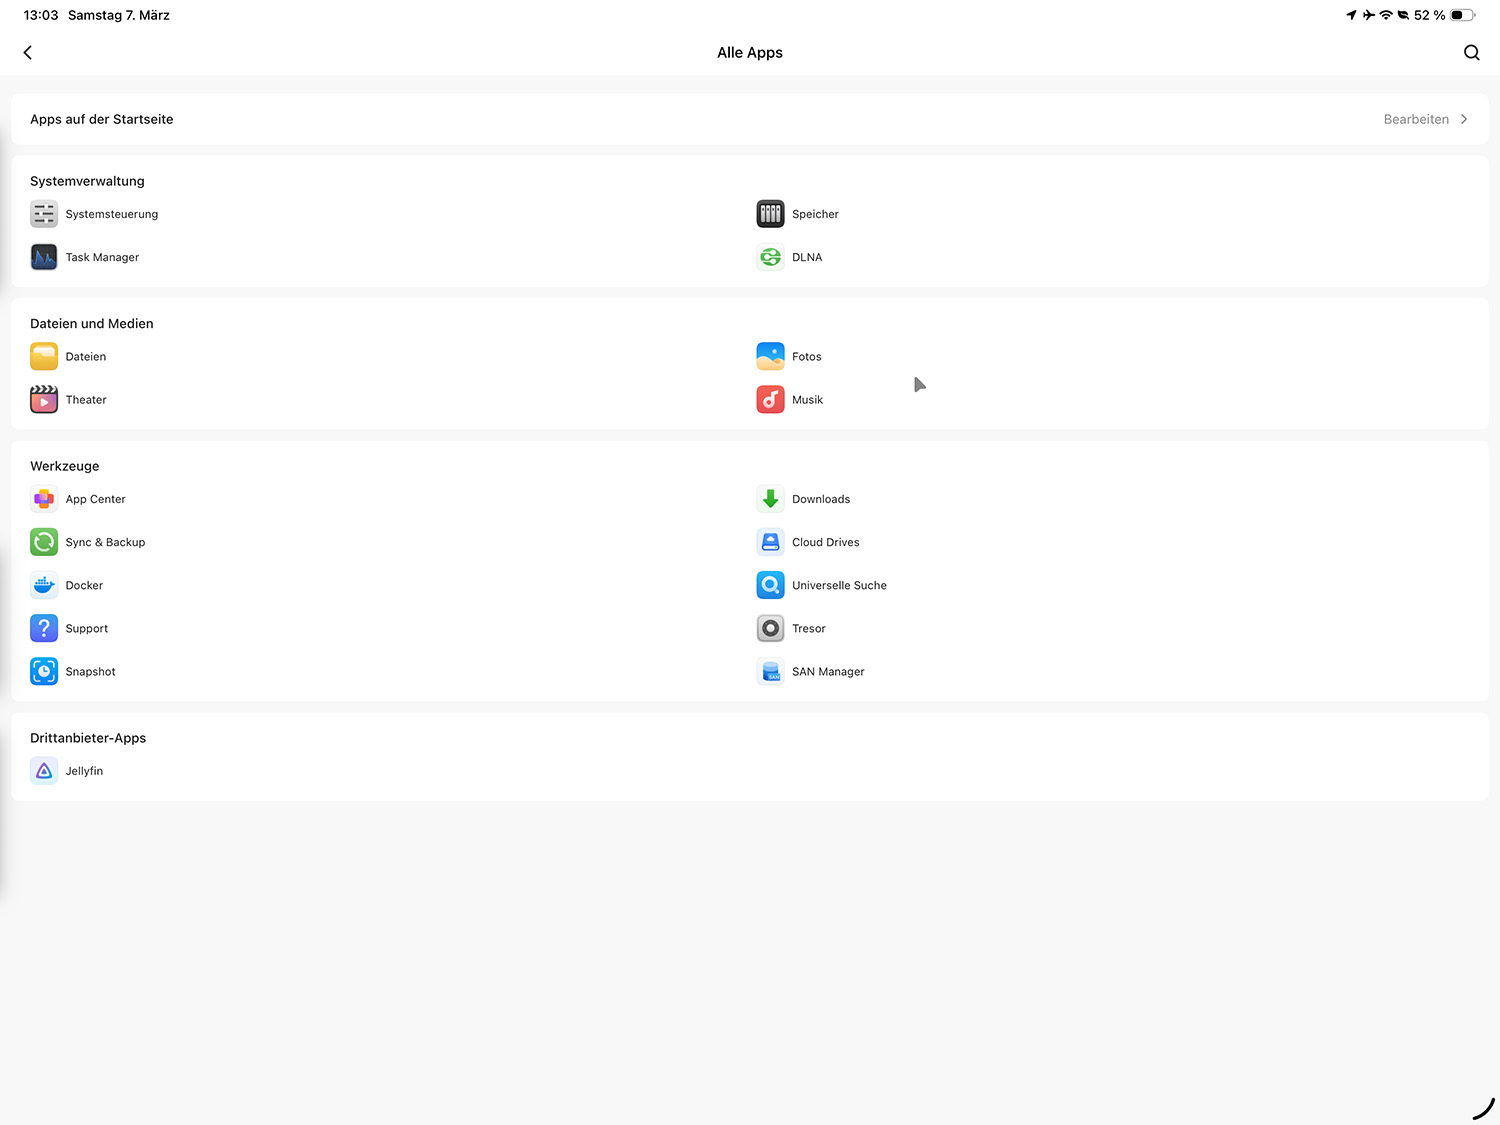1500x1125 pixels.
Task: Open Sync & Backup tool
Action: (x=44, y=542)
